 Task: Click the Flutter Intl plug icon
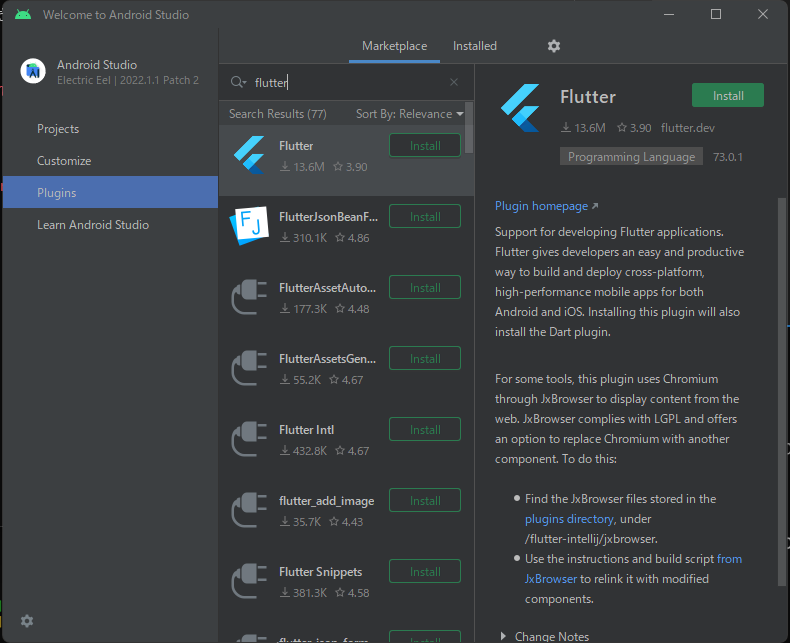click(249, 439)
